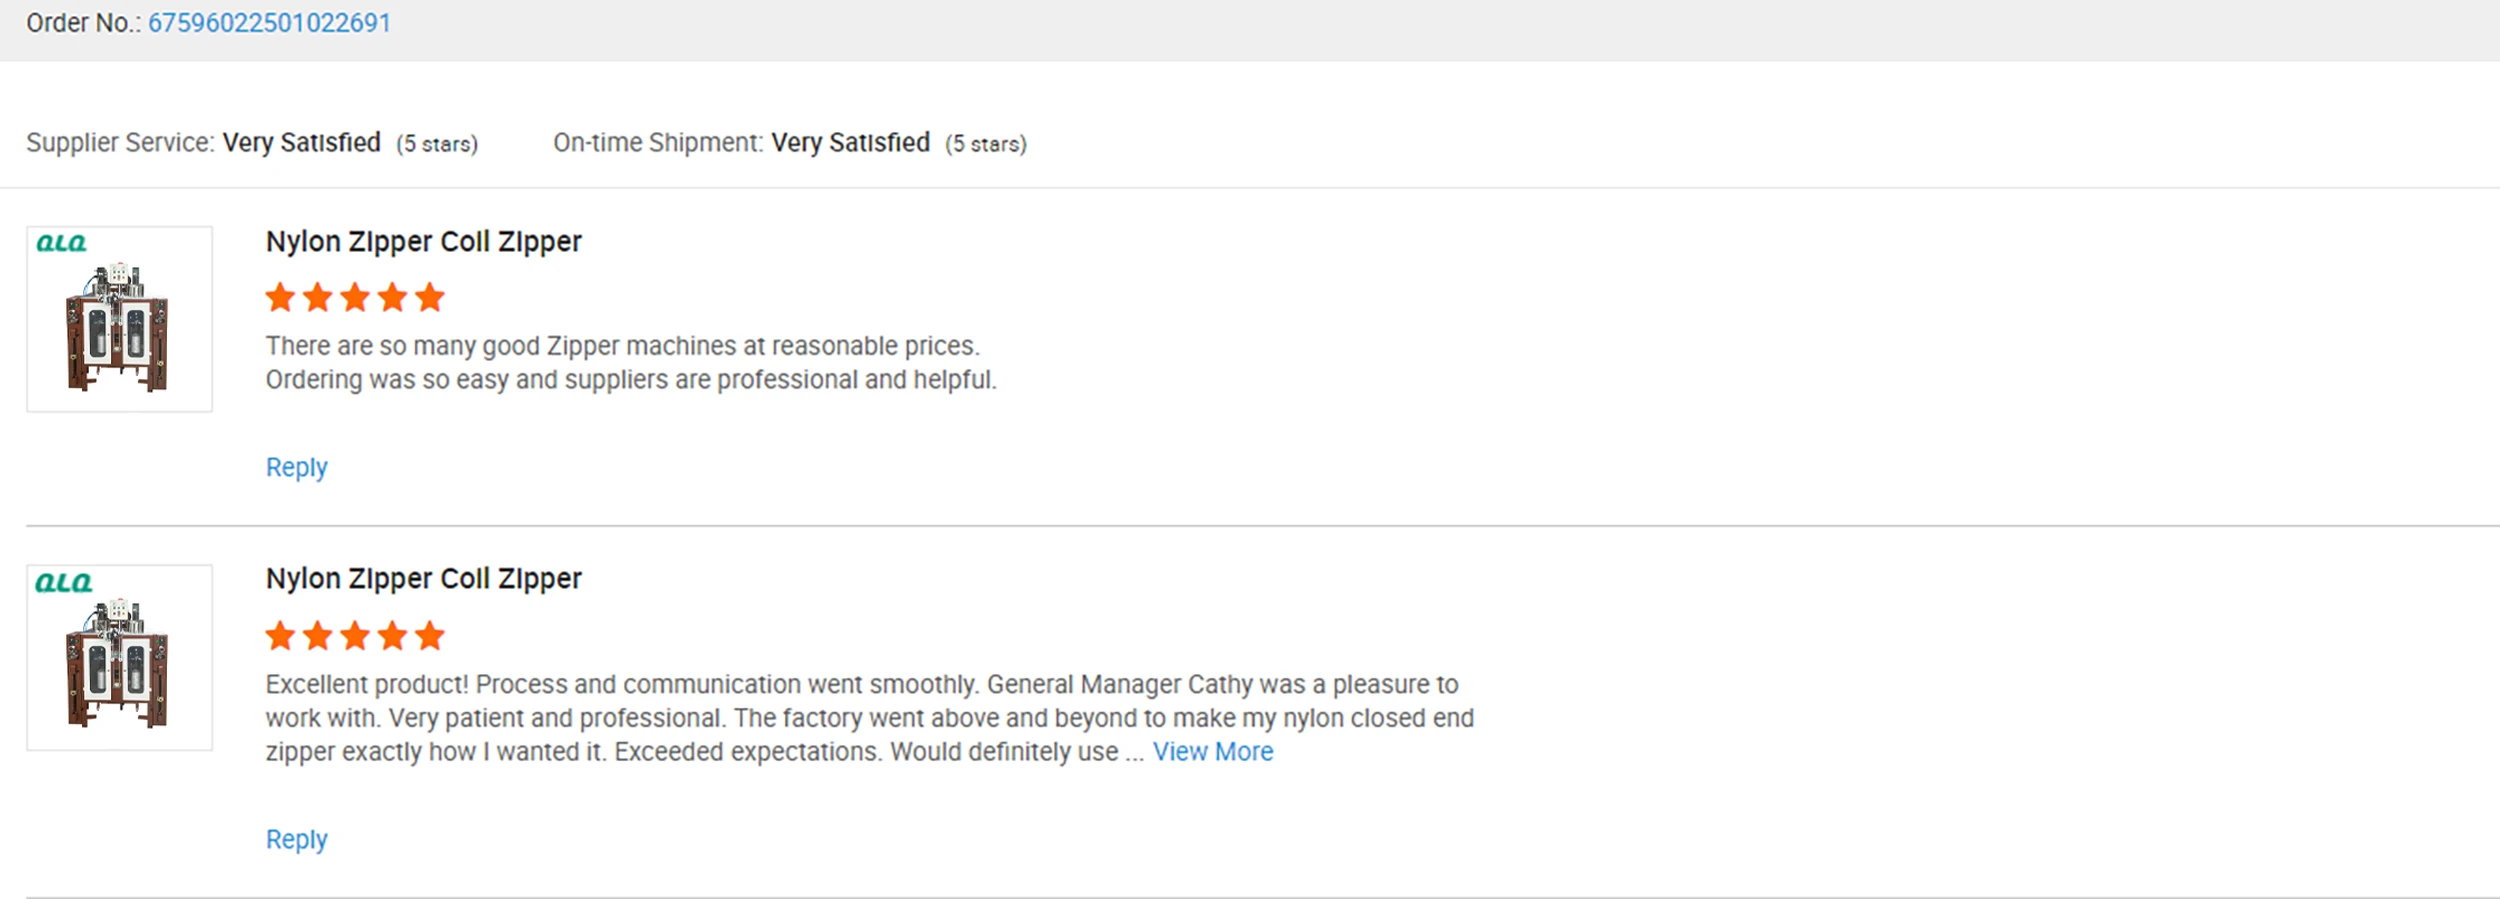Open zipper machine thumbnail beside reasonable prices review
Viewport: 2500px width, 899px height.
tap(119, 327)
